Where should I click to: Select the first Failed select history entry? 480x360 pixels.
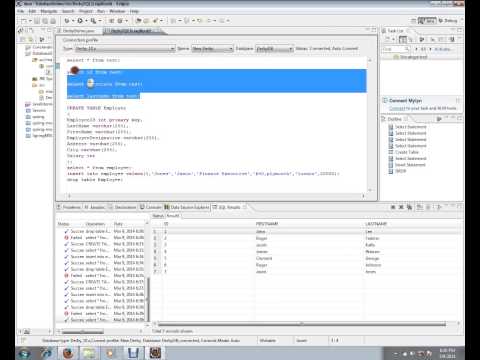click(104, 238)
